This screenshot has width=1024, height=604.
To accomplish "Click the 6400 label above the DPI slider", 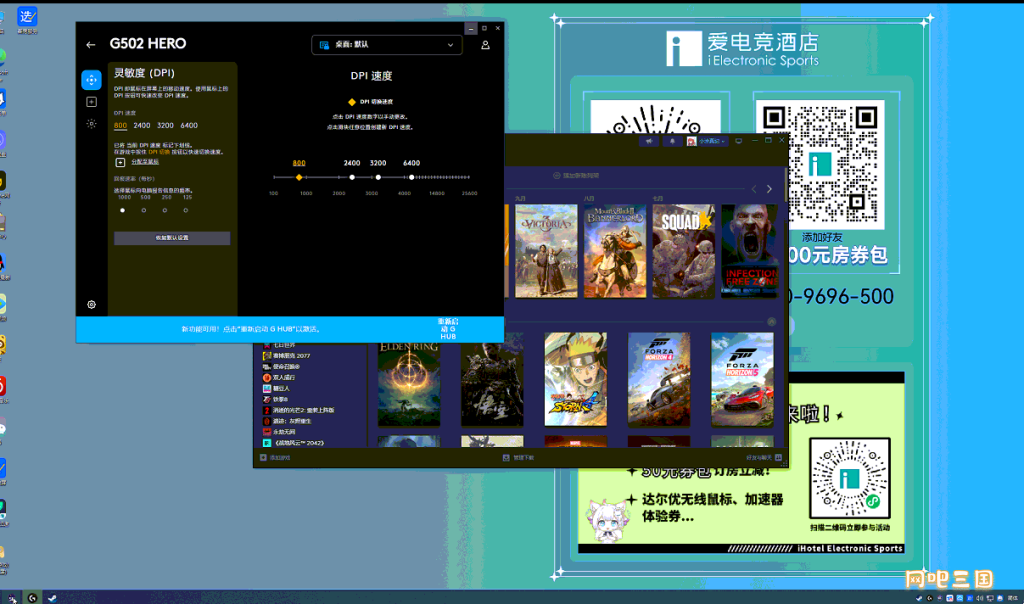I will tap(411, 163).
